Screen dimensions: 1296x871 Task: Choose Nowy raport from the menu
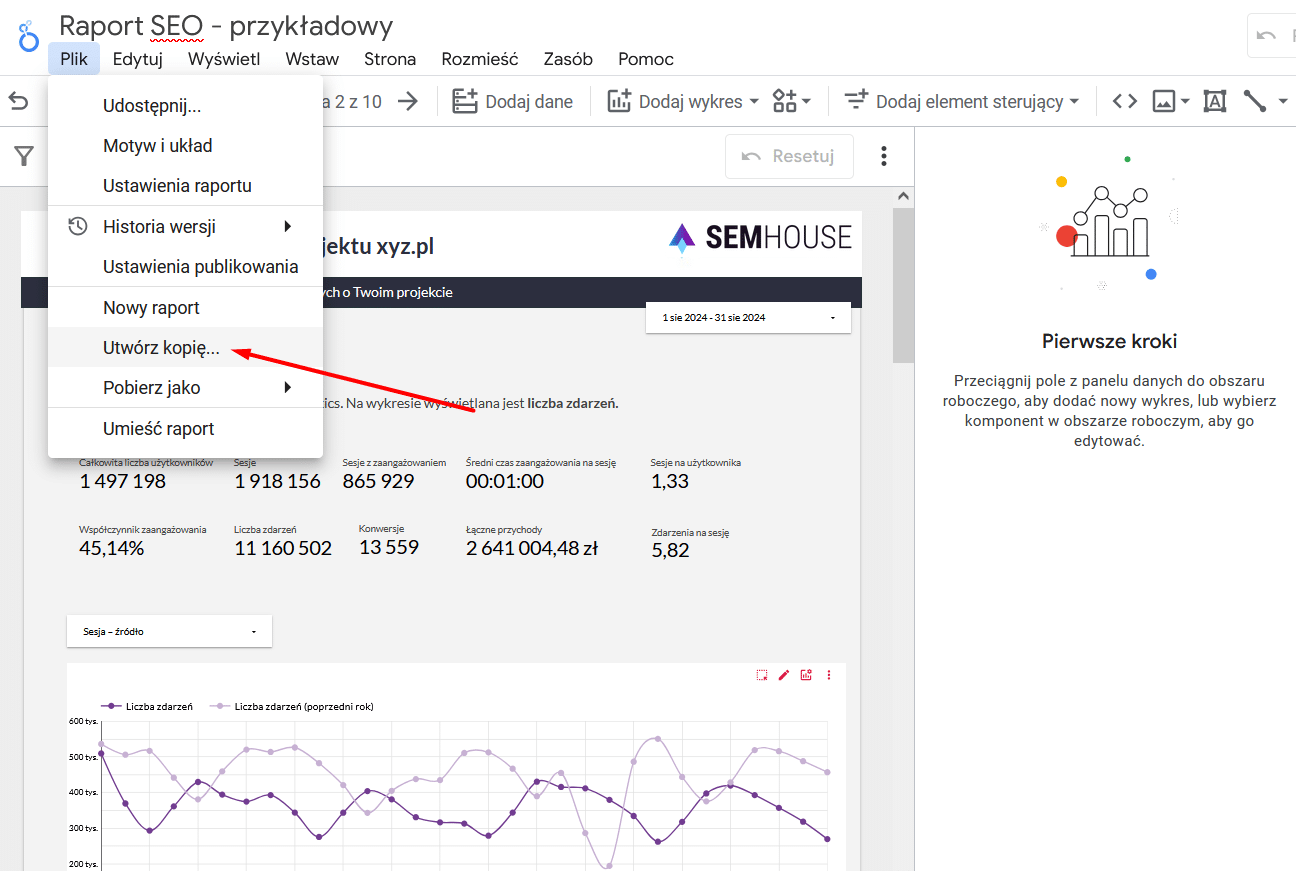[x=185, y=307]
